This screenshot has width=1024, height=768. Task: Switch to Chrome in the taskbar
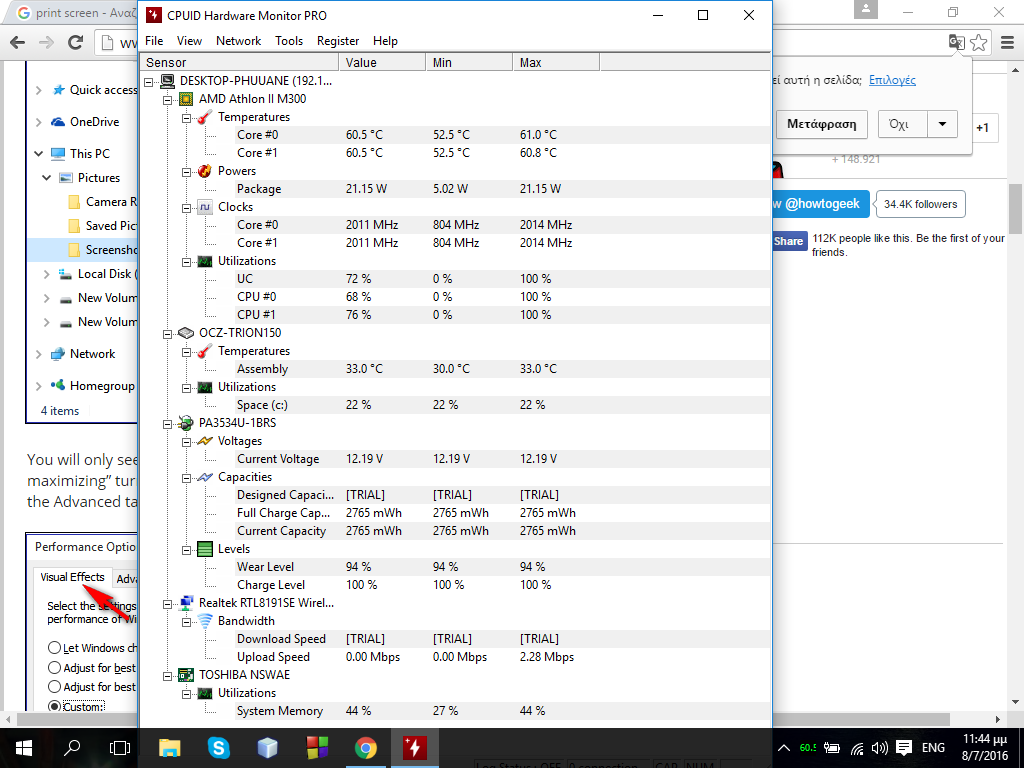point(365,748)
